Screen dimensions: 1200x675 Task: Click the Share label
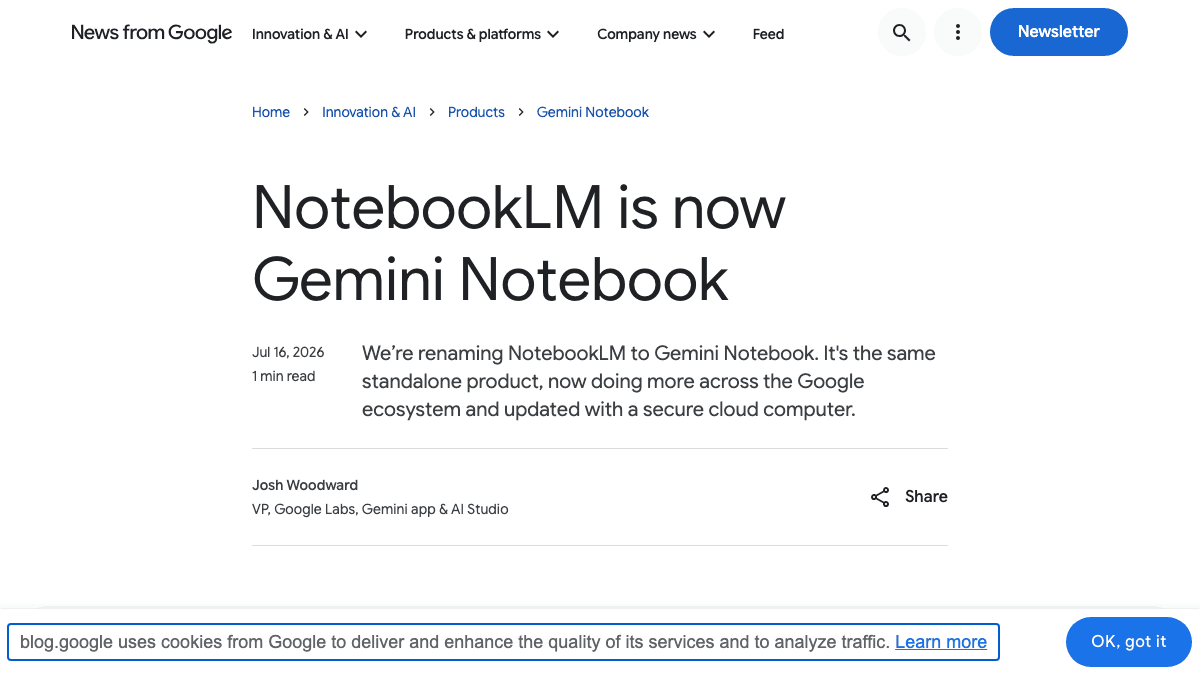pyautogui.click(x=926, y=497)
